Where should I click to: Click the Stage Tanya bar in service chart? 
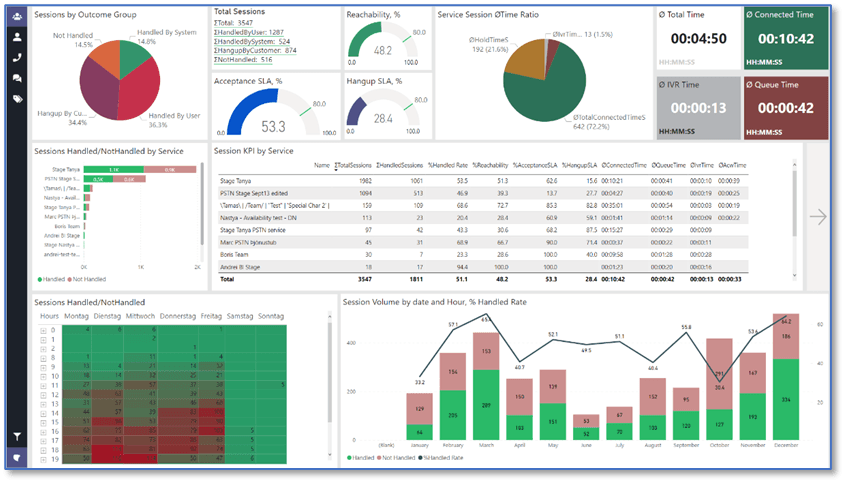(140, 170)
